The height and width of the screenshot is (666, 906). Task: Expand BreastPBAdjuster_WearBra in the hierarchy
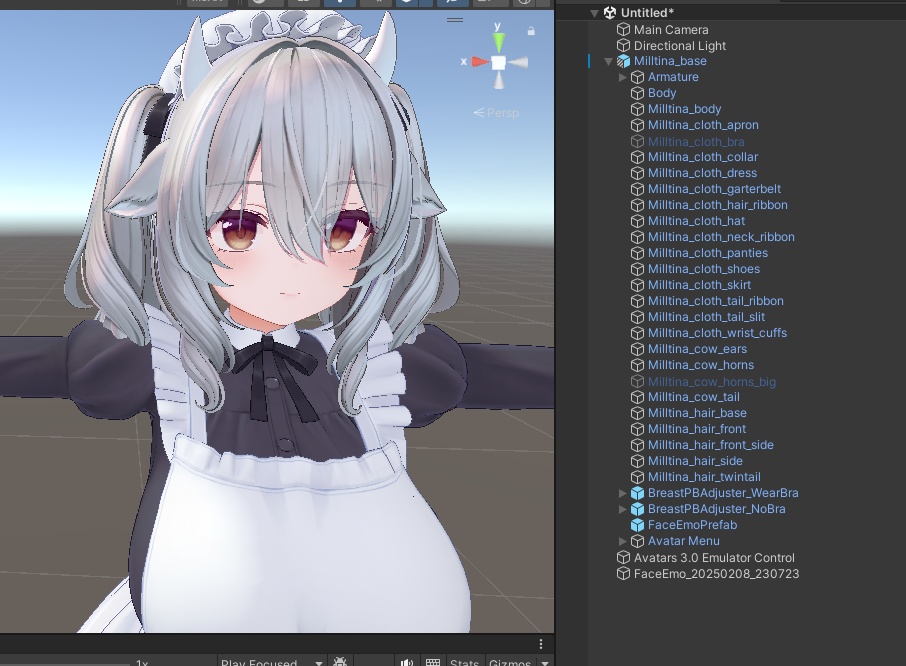(623, 492)
